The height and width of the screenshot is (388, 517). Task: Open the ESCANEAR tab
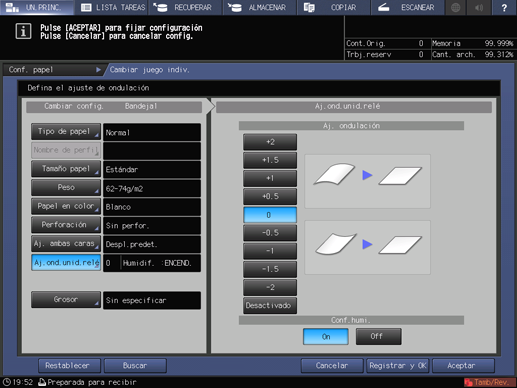407,7
